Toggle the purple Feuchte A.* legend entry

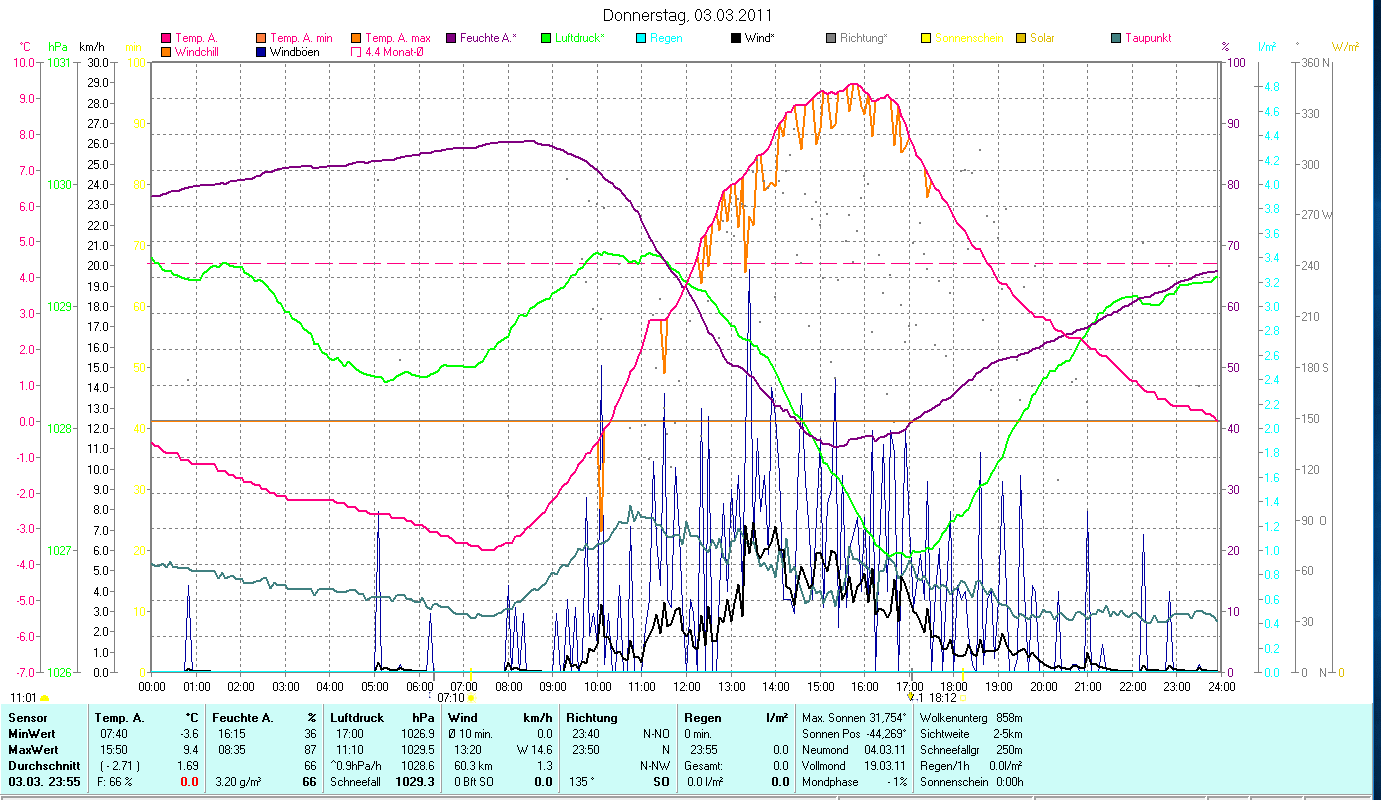click(x=451, y=38)
